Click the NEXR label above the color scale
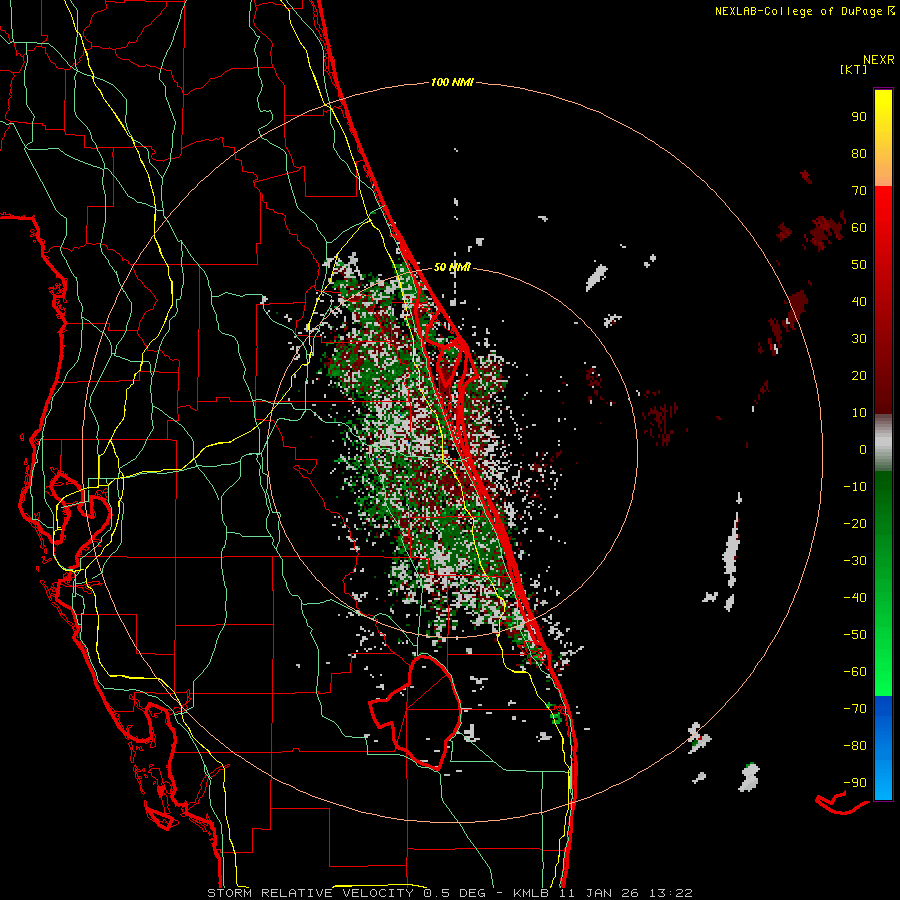 click(878, 60)
